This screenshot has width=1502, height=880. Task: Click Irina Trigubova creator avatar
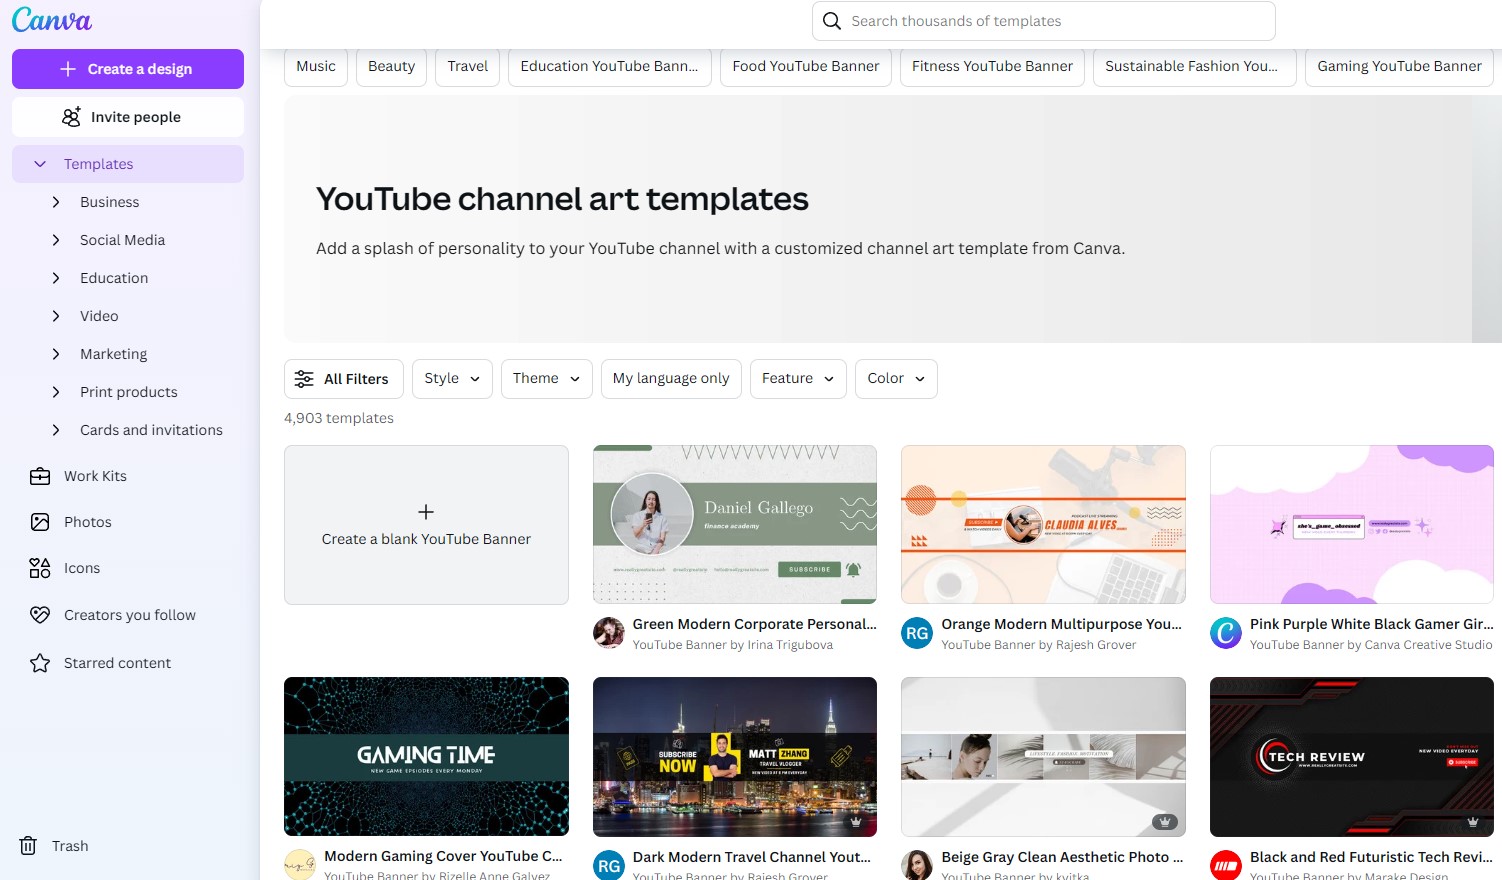[609, 633]
